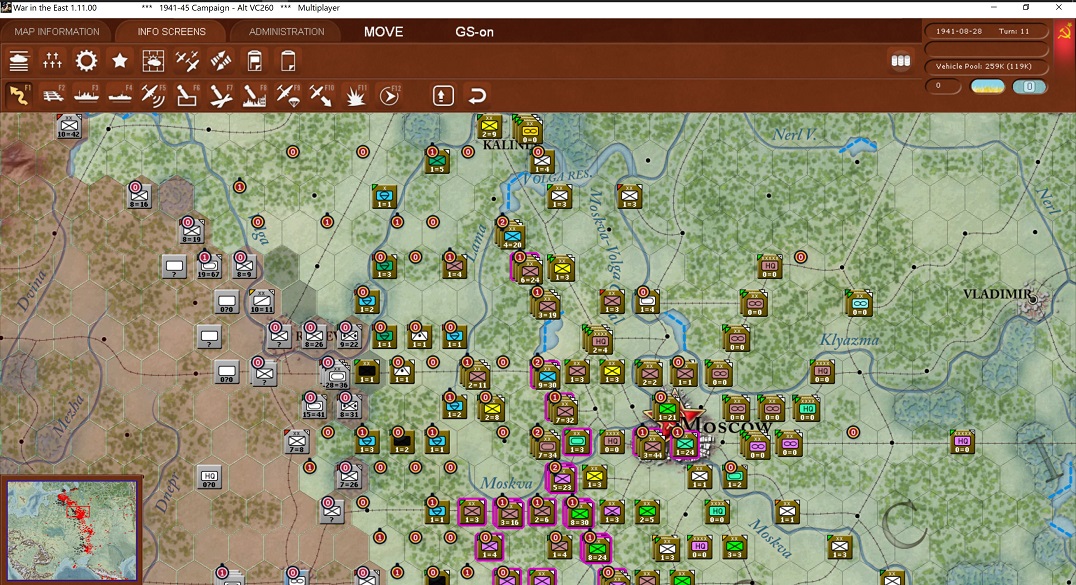Select the green unit labeled 8=30
1076x585 pixels.
(579, 514)
